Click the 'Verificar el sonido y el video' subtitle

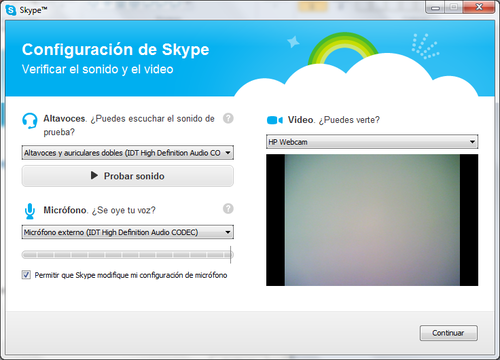point(98,69)
